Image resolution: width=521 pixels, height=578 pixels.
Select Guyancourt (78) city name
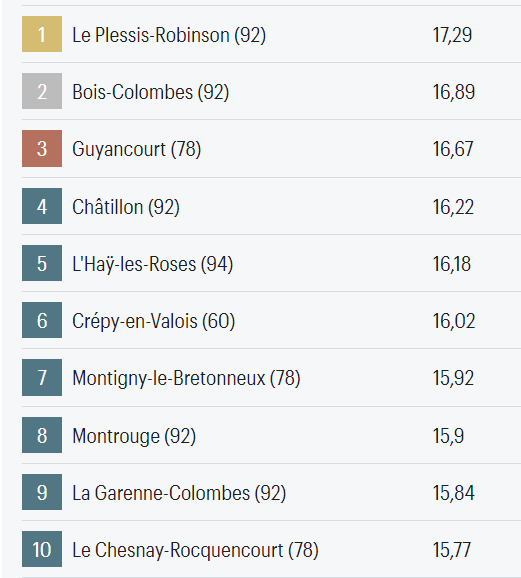(136, 149)
